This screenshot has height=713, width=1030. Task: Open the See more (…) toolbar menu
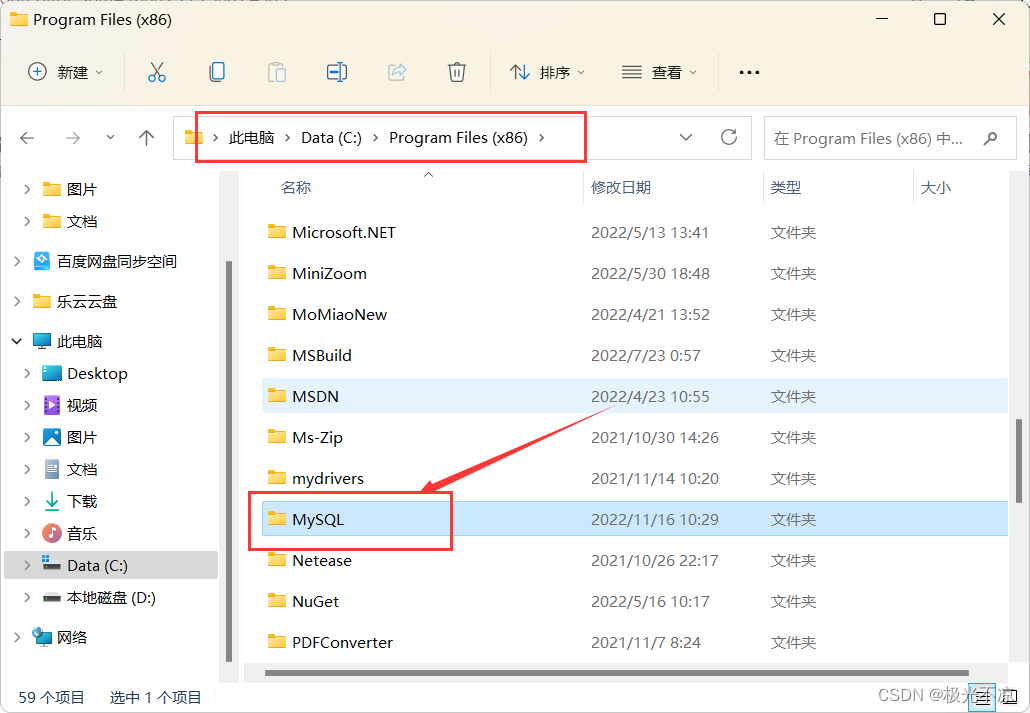748,71
